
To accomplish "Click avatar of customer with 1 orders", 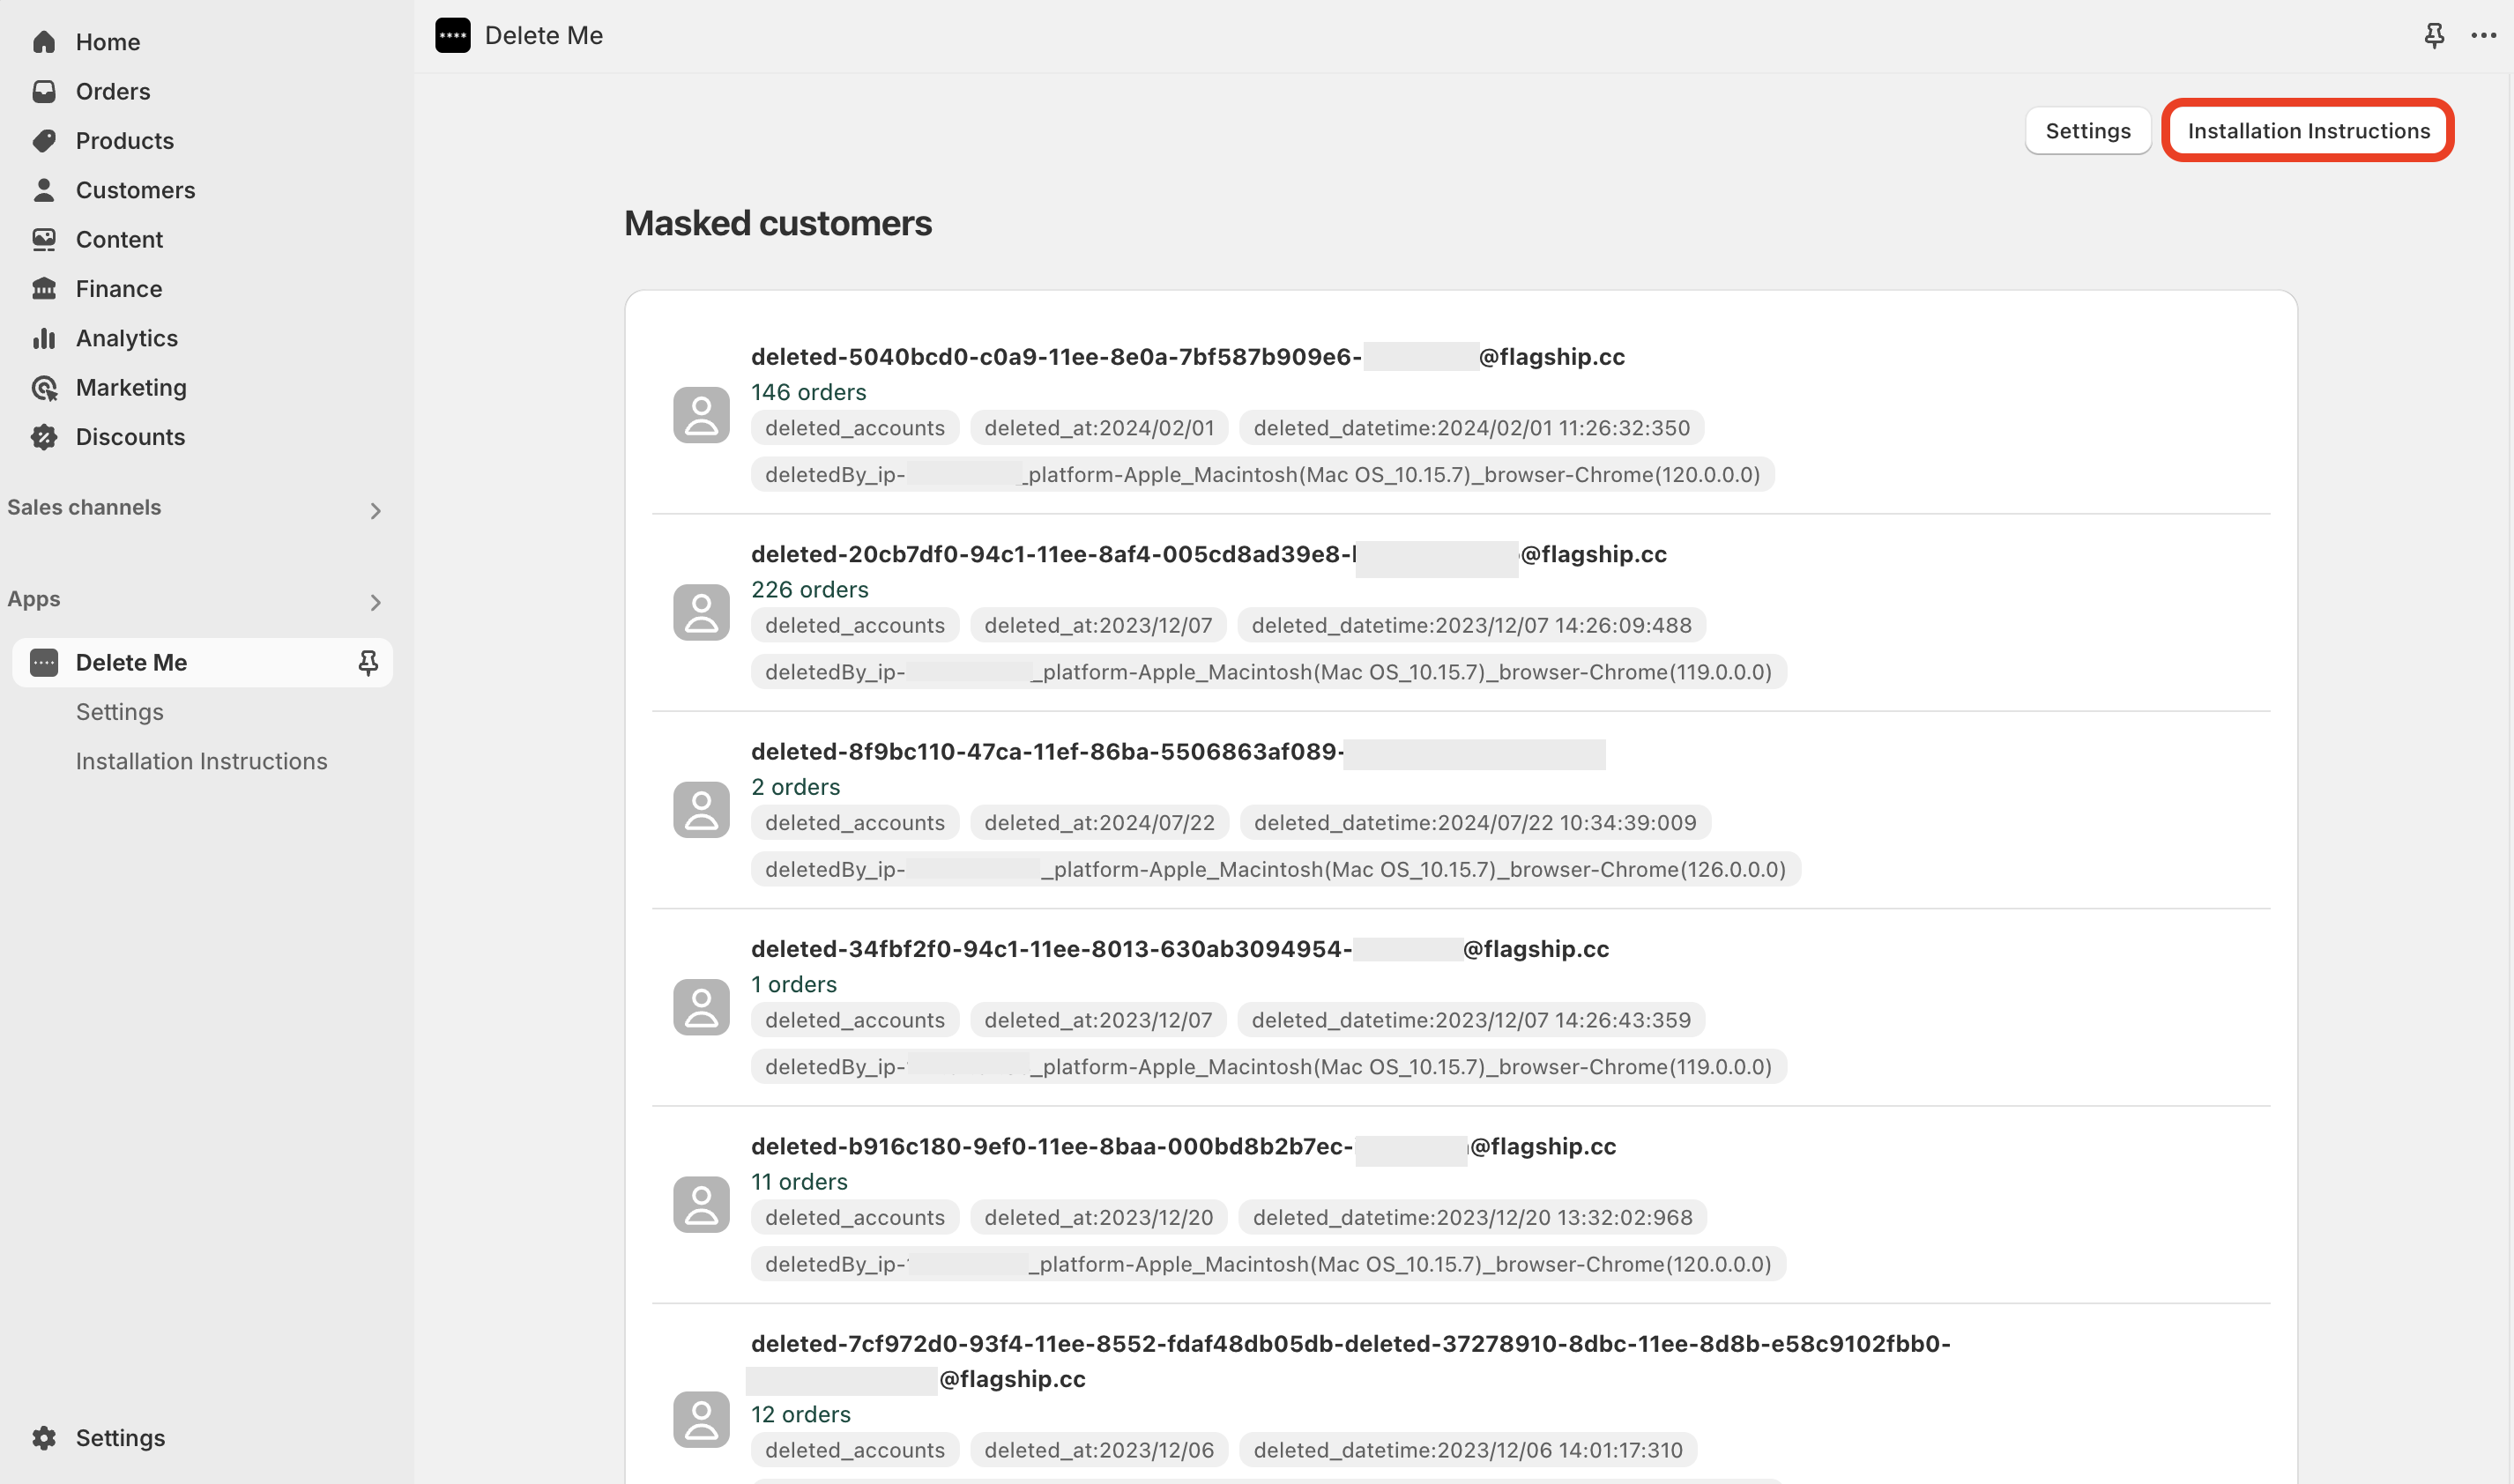I will pyautogui.click(x=701, y=1007).
